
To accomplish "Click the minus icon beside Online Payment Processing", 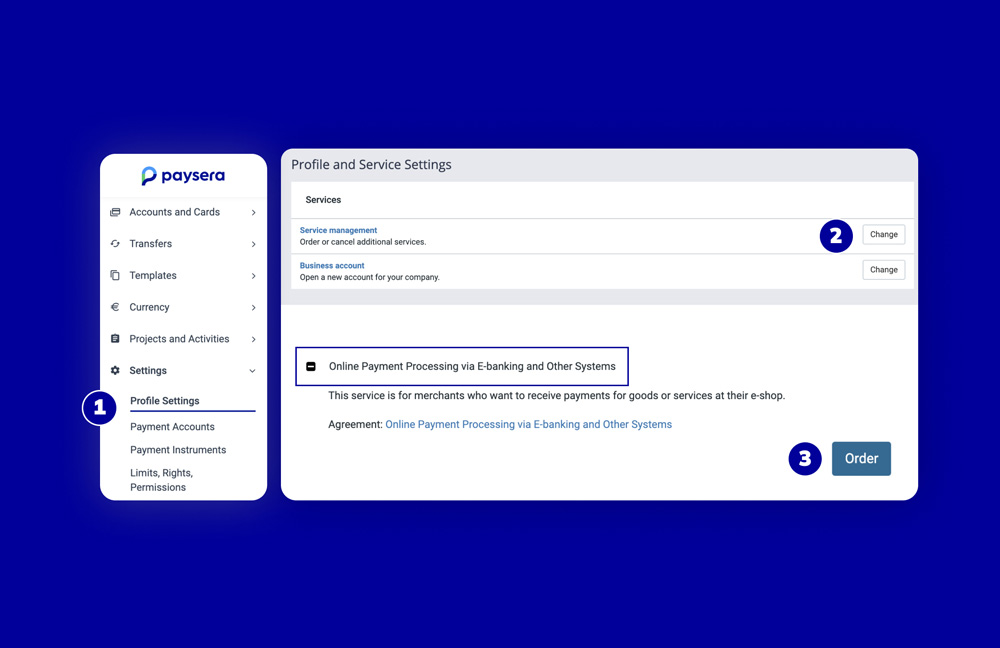I will coord(311,366).
